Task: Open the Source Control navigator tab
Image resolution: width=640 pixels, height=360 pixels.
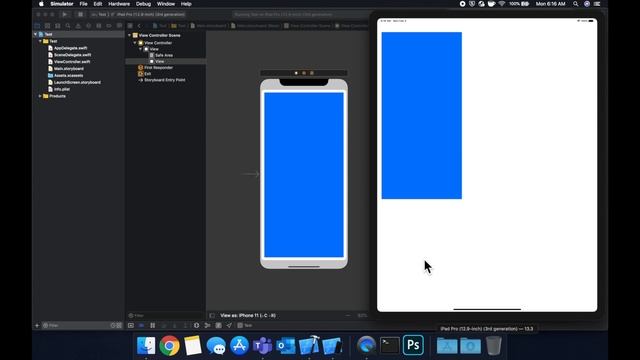Action: pos(47,26)
